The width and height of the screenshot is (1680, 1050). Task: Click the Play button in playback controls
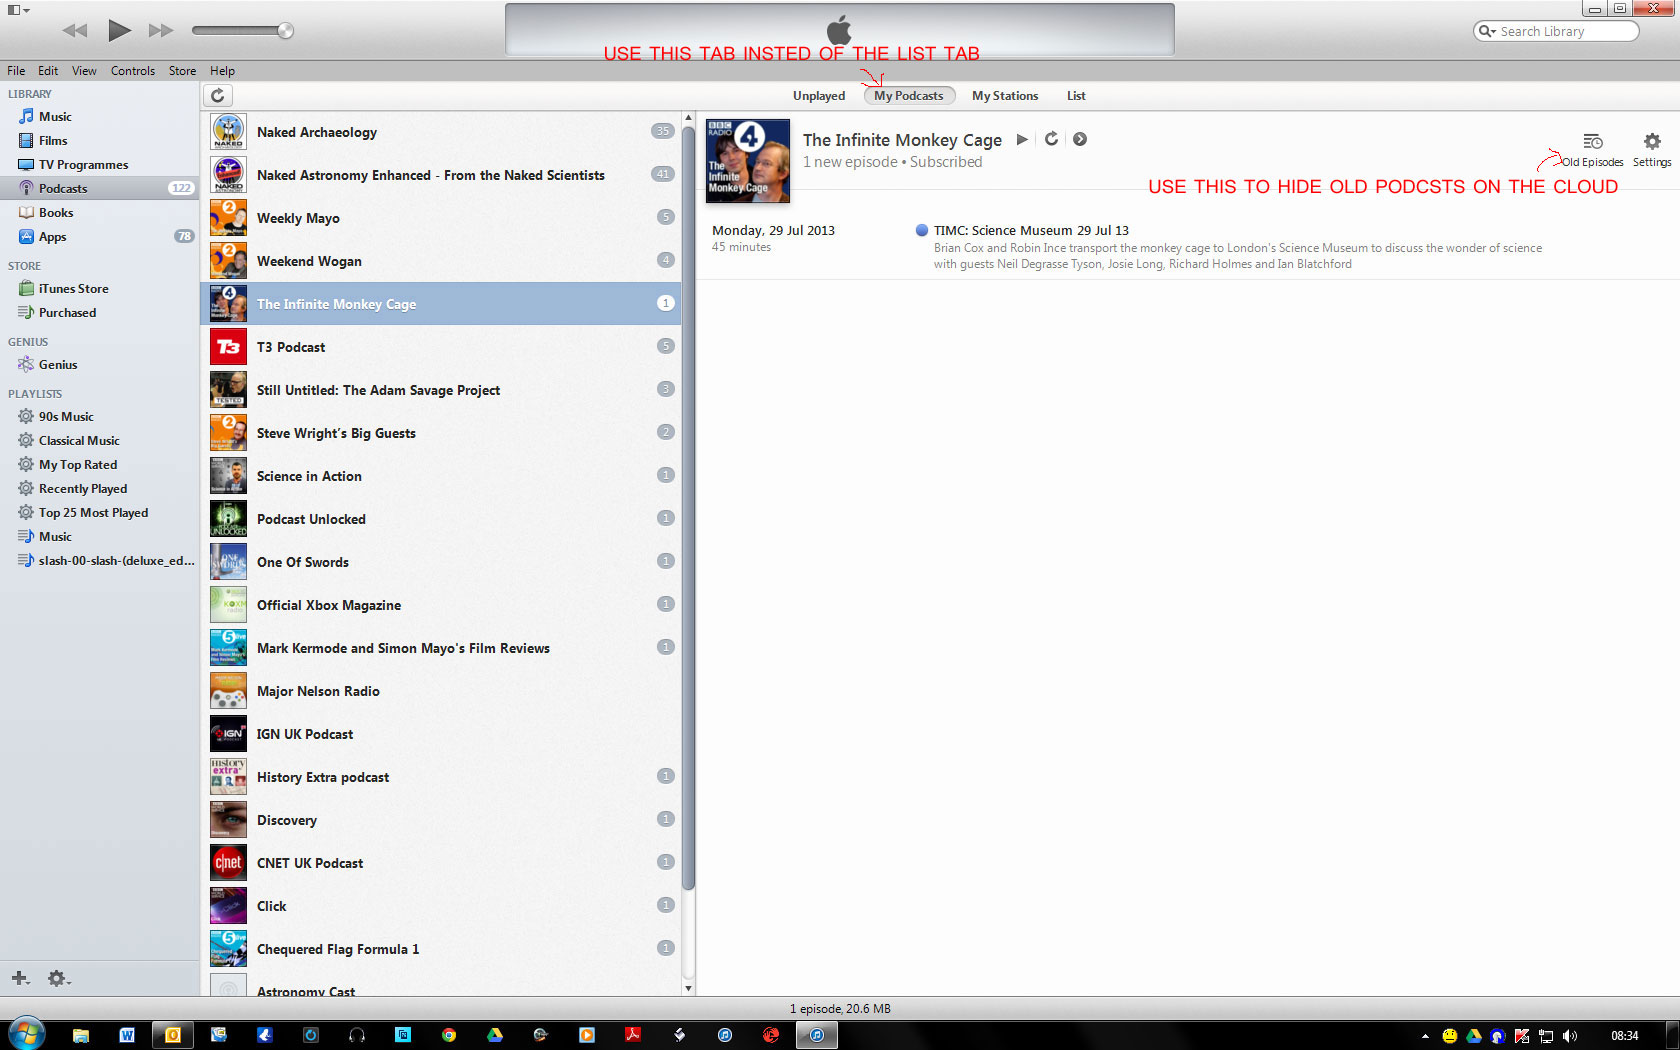click(x=119, y=30)
